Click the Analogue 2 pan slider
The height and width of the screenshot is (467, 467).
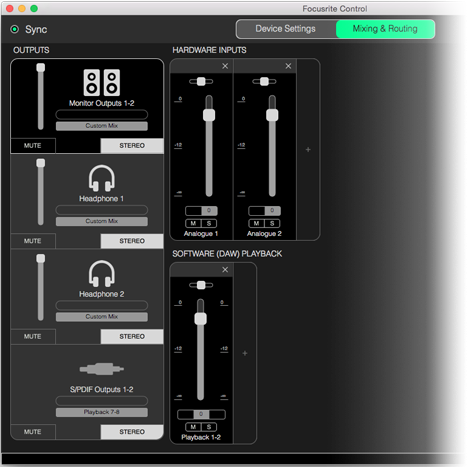point(264,82)
